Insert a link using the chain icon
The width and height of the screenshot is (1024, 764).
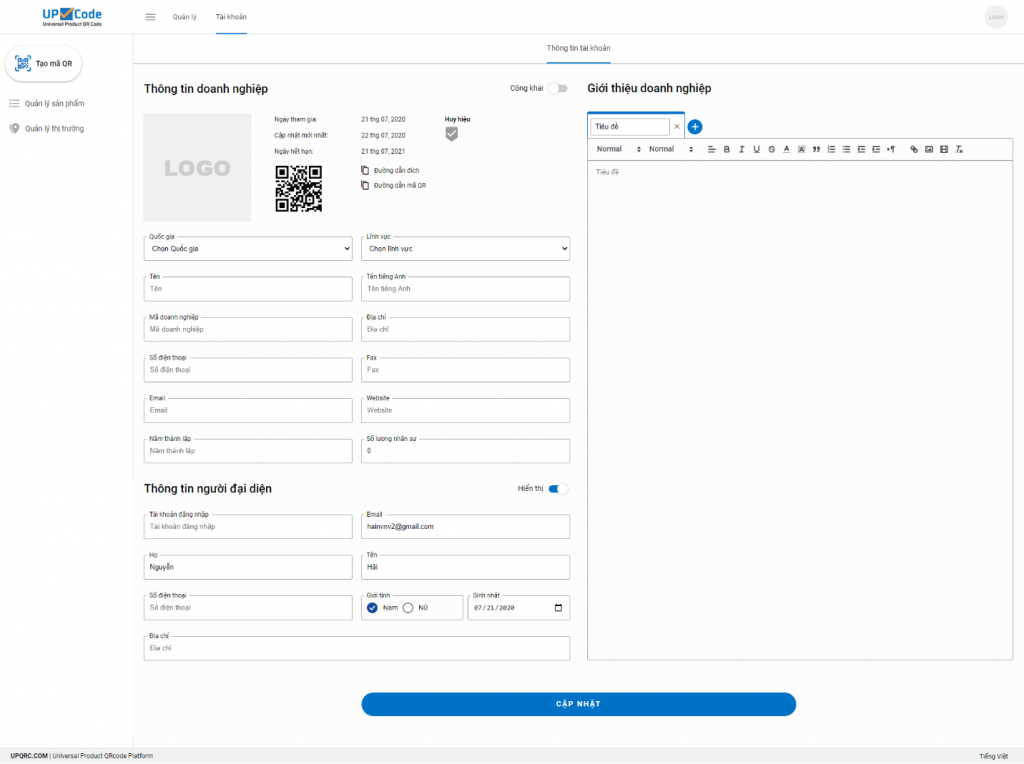click(x=915, y=148)
